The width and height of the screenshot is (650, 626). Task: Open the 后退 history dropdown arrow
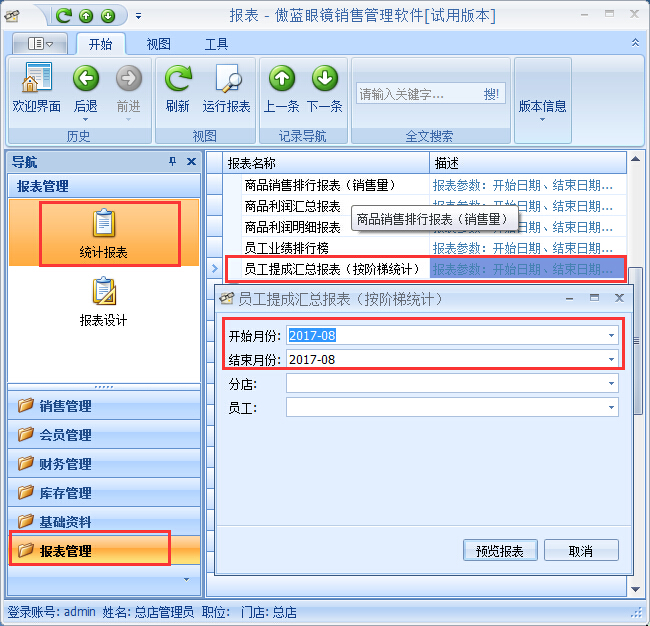(x=85, y=120)
